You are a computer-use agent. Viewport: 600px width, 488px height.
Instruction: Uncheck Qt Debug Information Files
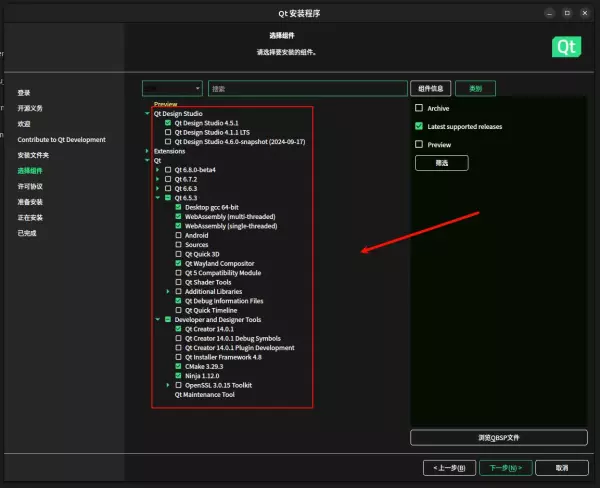pos(178,301)
